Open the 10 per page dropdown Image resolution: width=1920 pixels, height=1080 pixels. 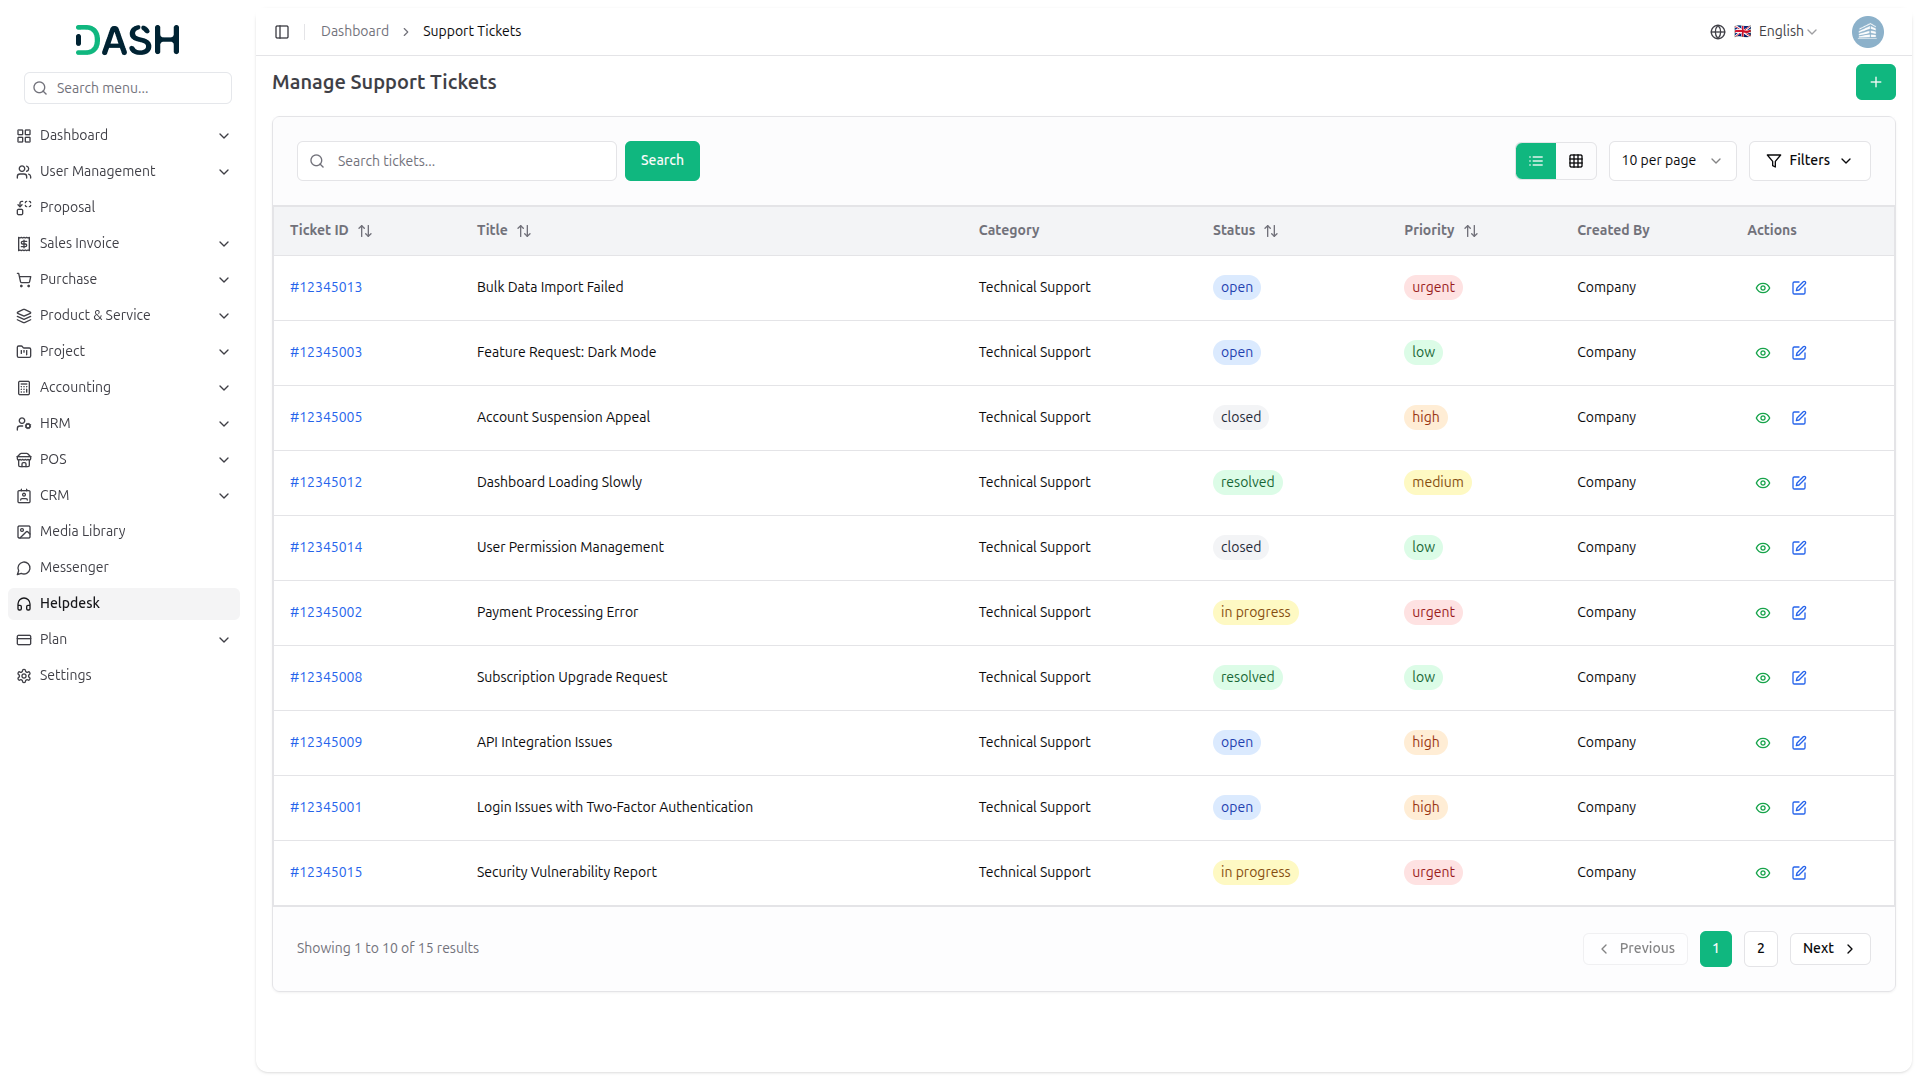1671,161
